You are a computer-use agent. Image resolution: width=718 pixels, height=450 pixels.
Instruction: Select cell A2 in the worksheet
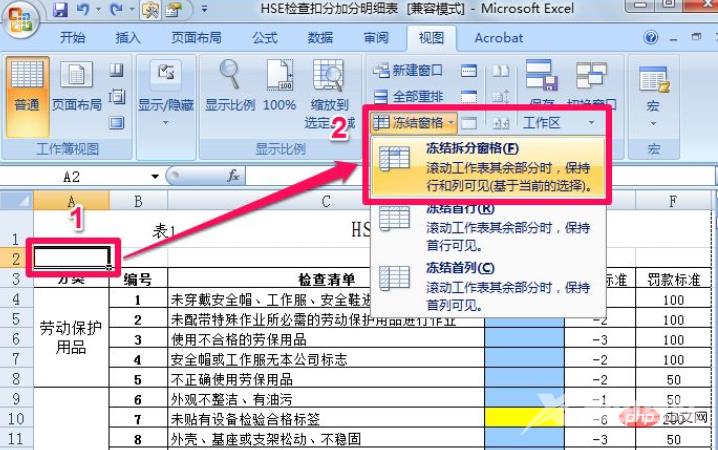[70, 257]
